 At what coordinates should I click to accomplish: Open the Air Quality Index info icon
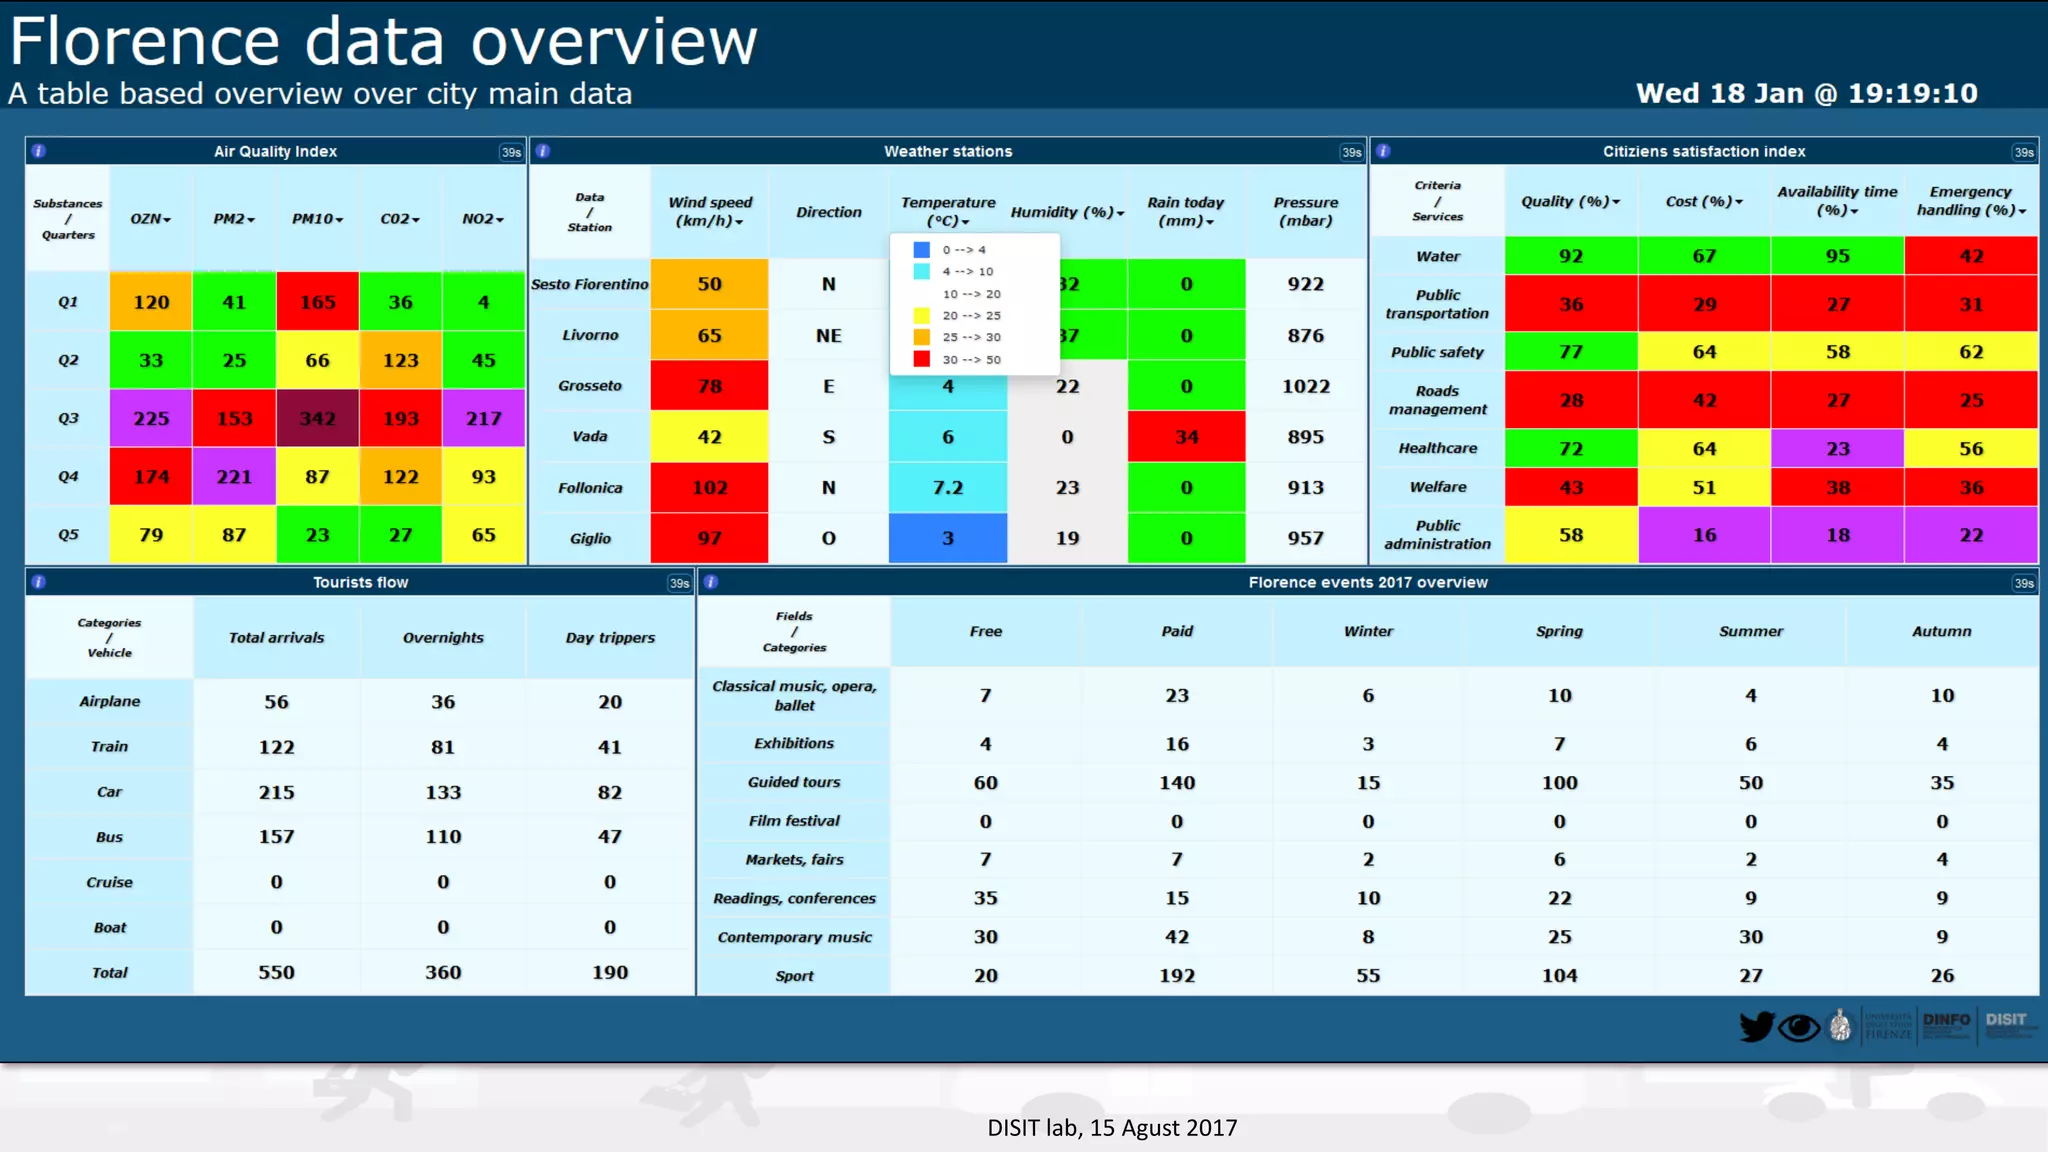(x=38, y=151)
